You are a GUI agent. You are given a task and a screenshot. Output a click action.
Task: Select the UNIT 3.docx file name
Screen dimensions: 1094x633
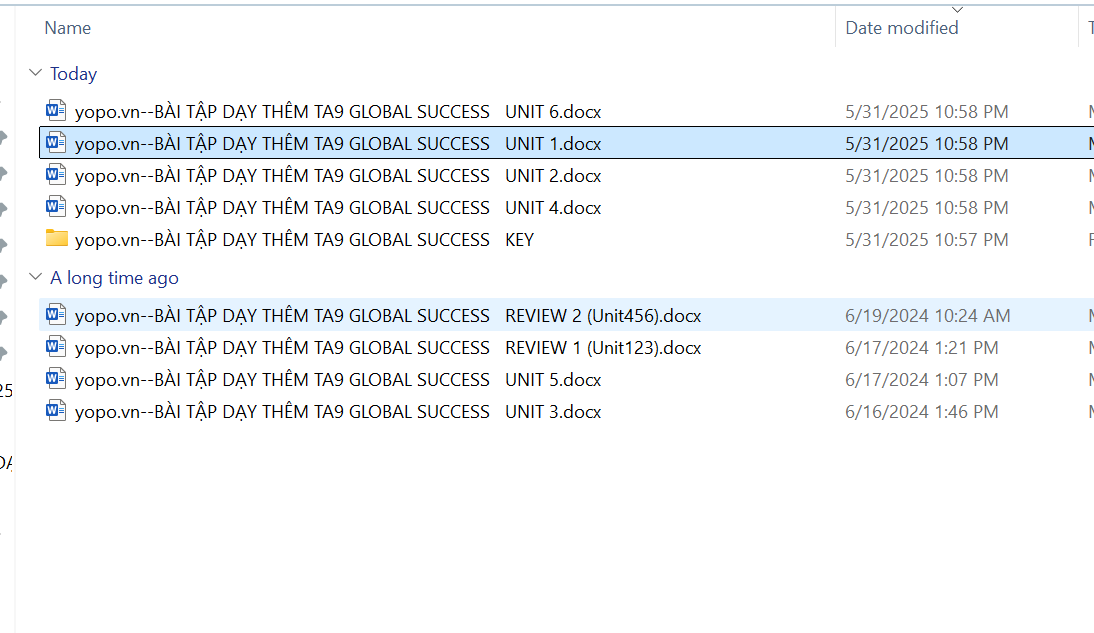338,412
